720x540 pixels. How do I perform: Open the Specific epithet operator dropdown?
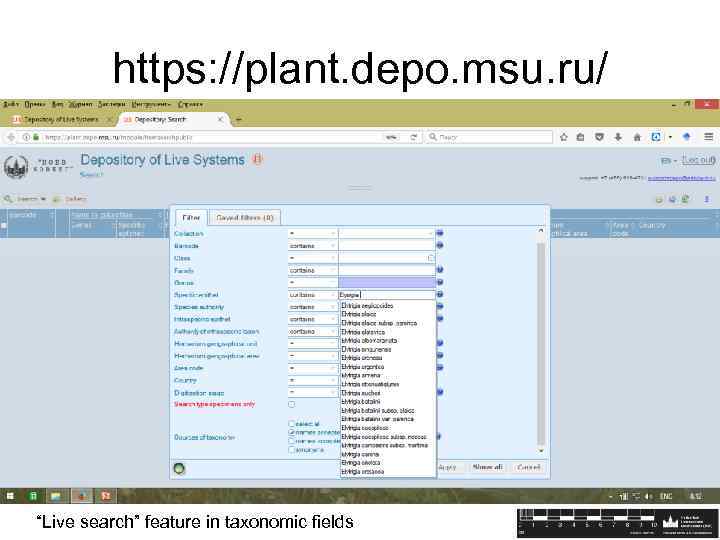coord(313,295)
